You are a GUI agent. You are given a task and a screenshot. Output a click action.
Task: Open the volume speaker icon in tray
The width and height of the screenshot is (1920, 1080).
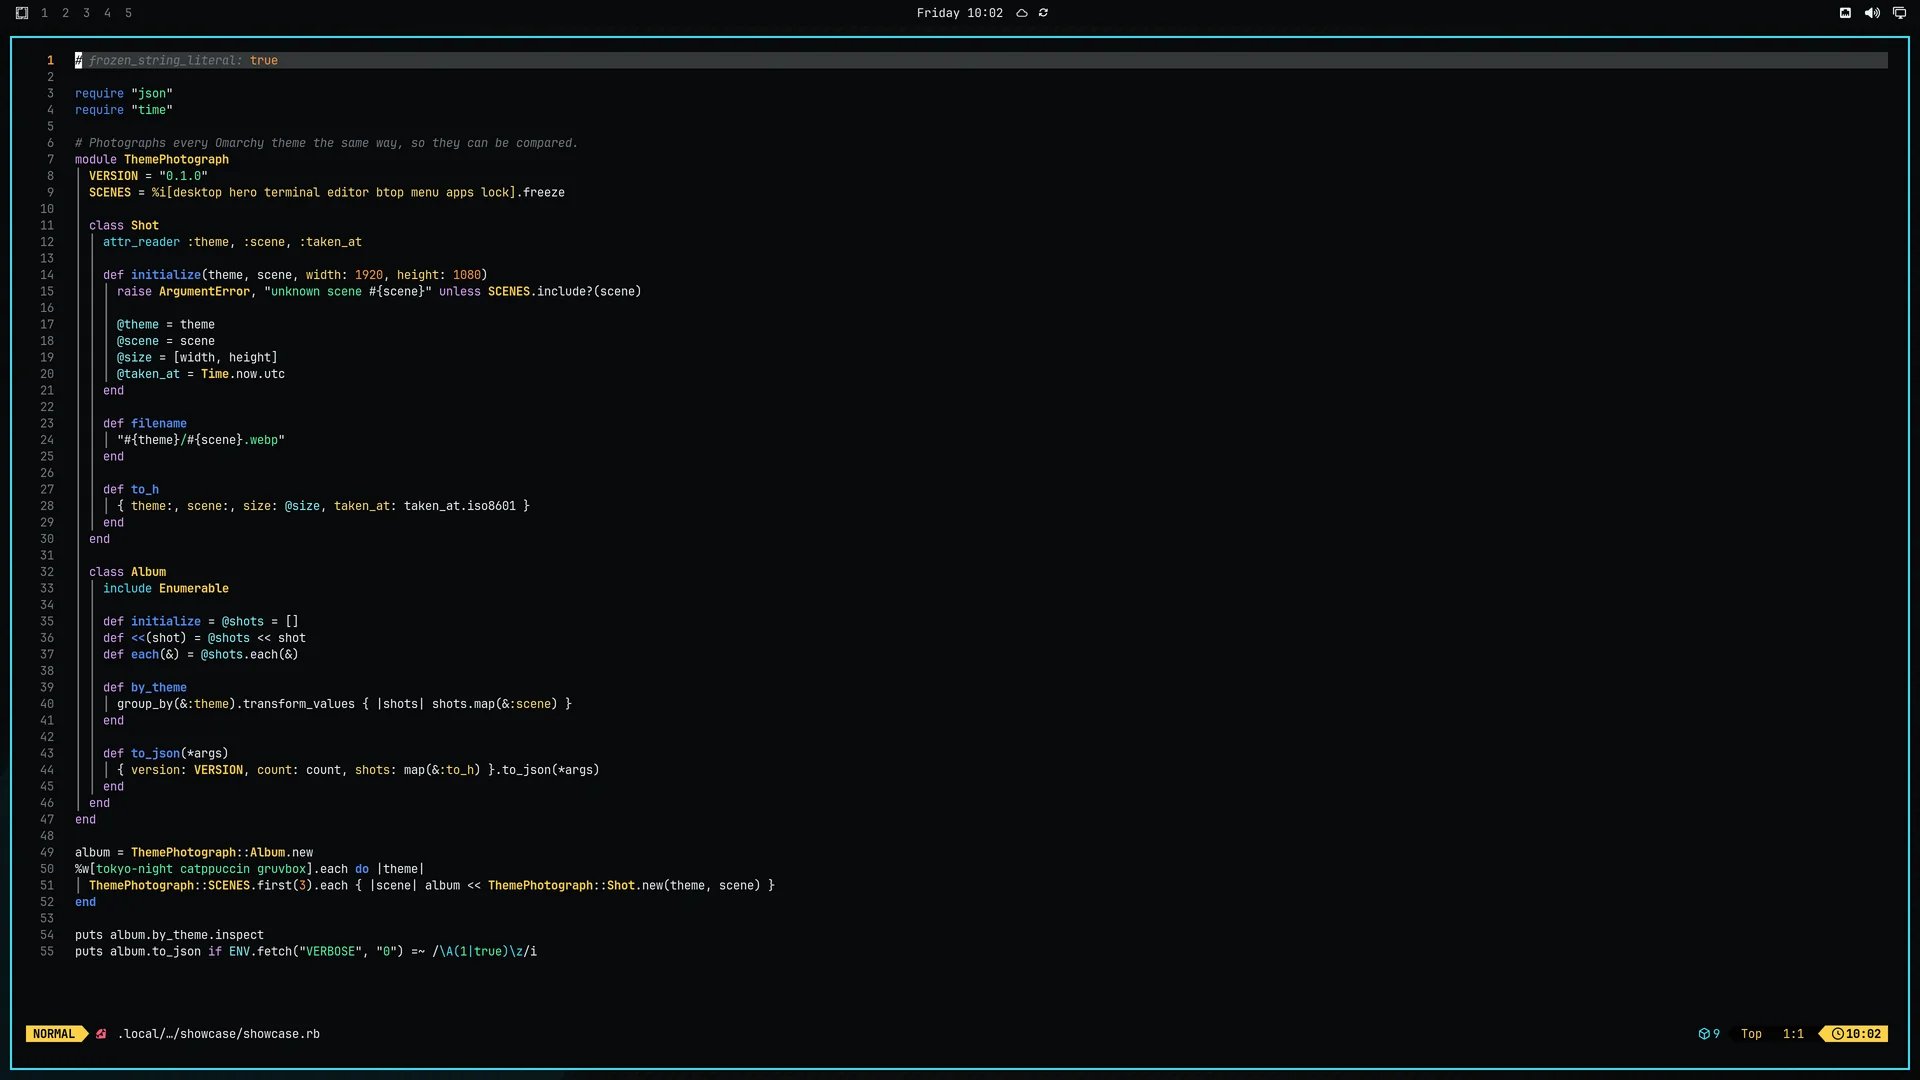point(1872,13)
